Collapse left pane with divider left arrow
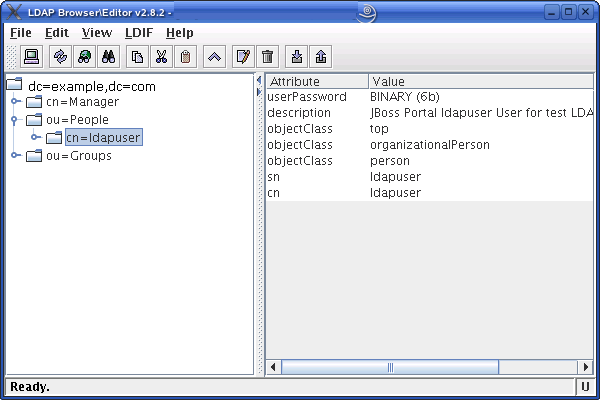 [x=259, y=80]
